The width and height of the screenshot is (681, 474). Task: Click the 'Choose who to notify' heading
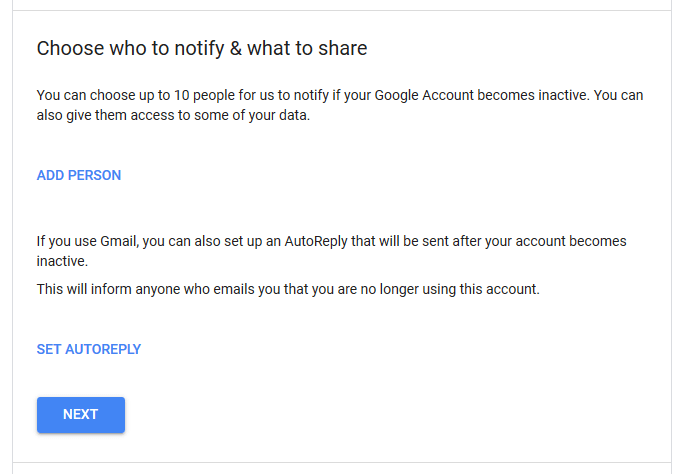coord(202,48)
